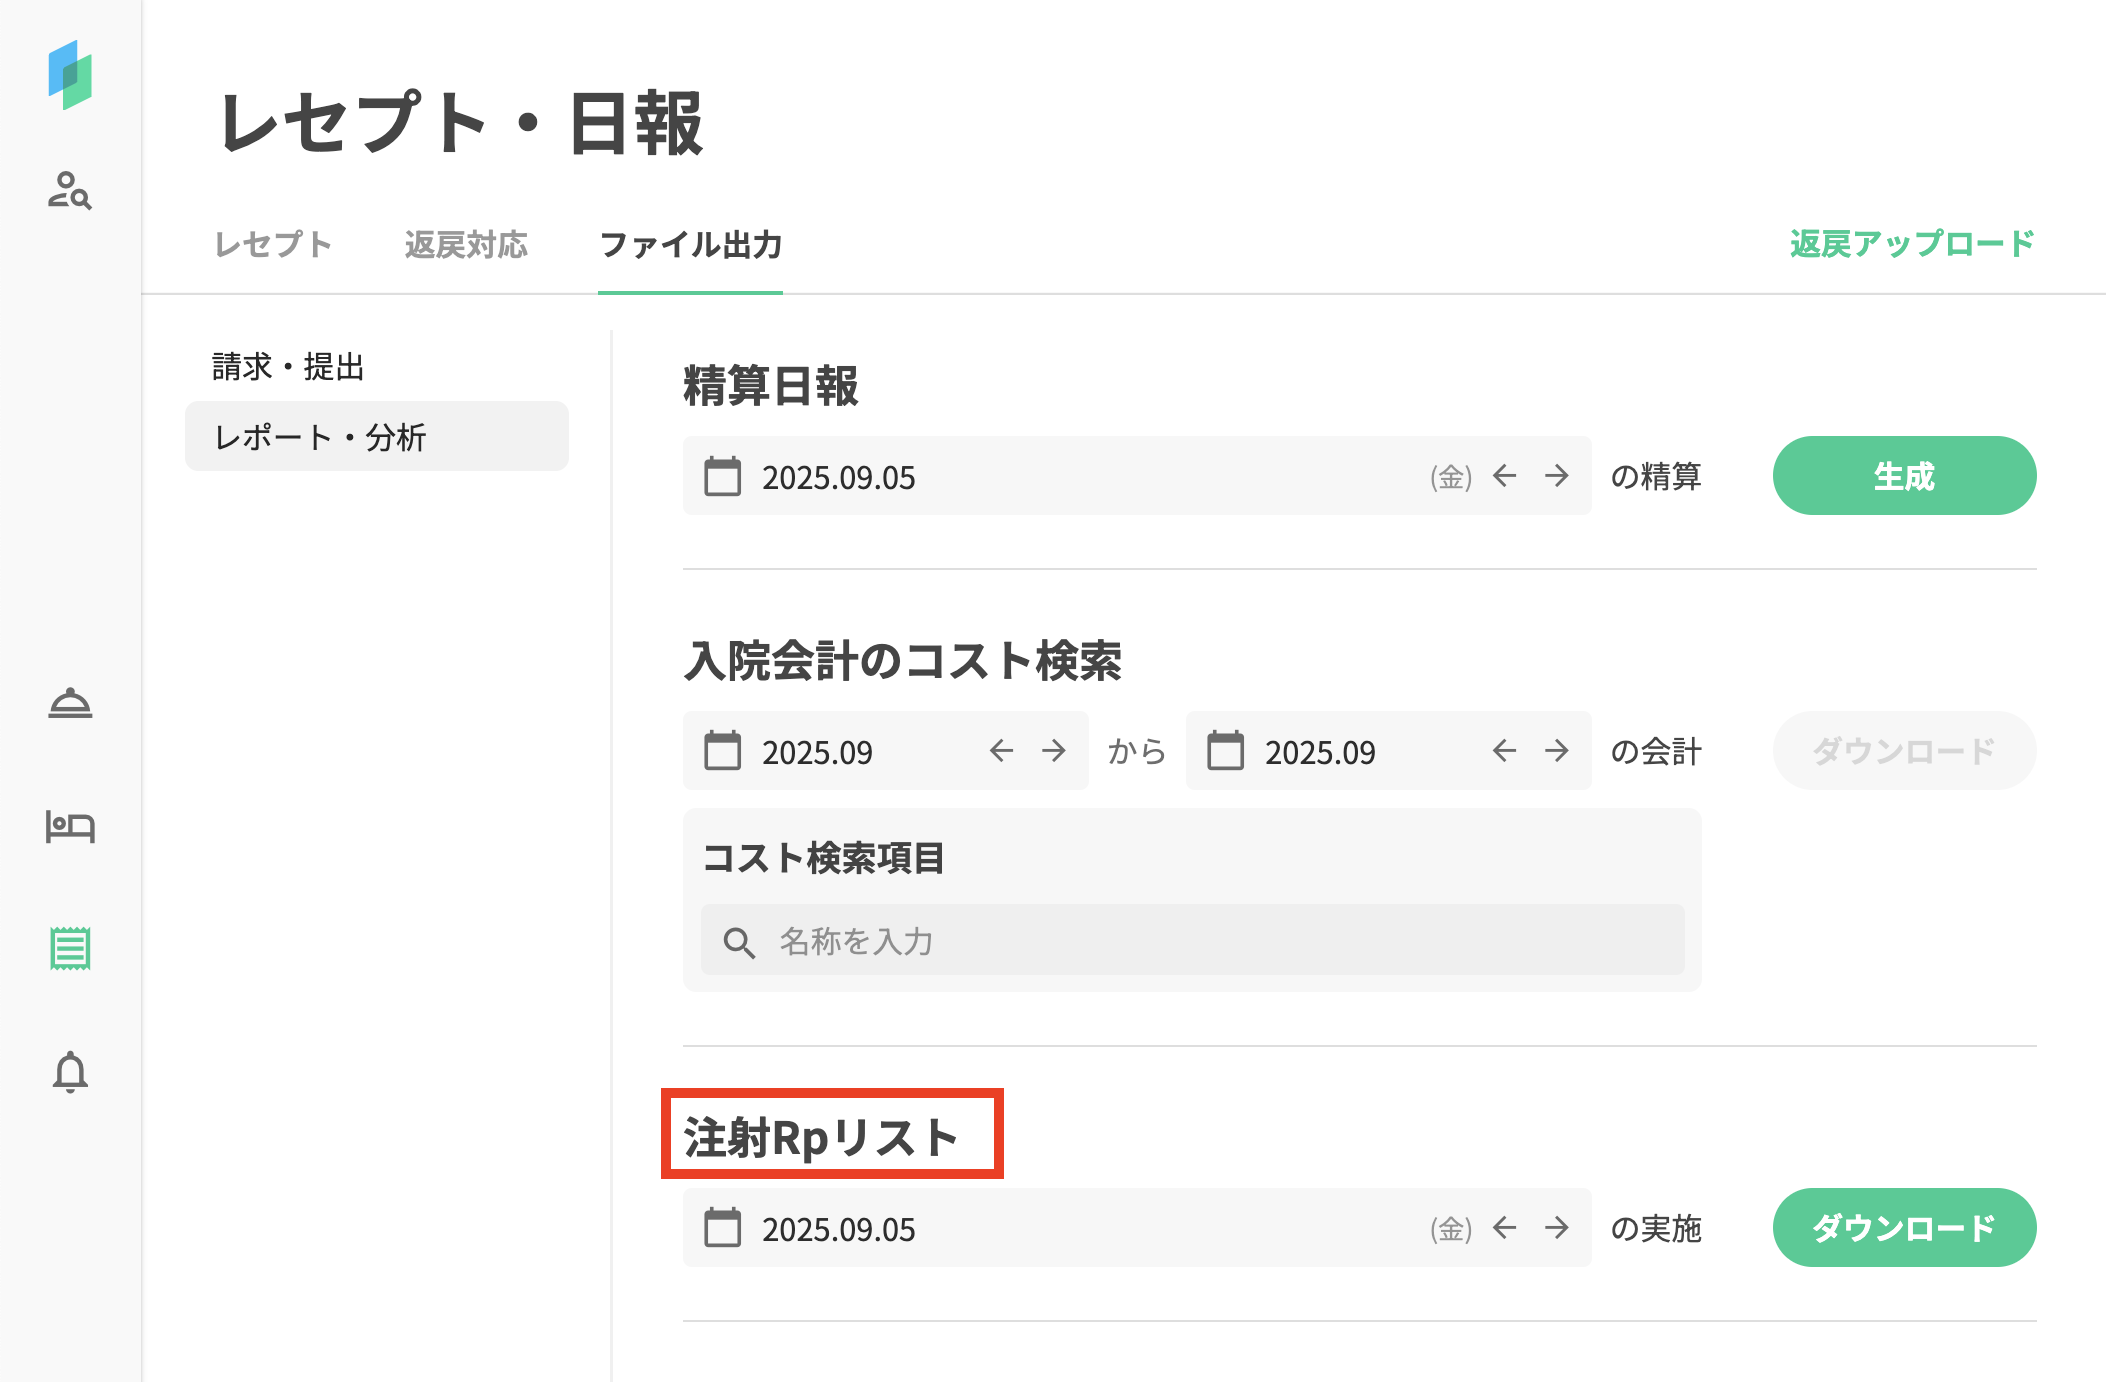This screenshot has width=2106, height=1382.
Task: Select 請求・提出 in the side menu
Action: [x=288, y=367]
